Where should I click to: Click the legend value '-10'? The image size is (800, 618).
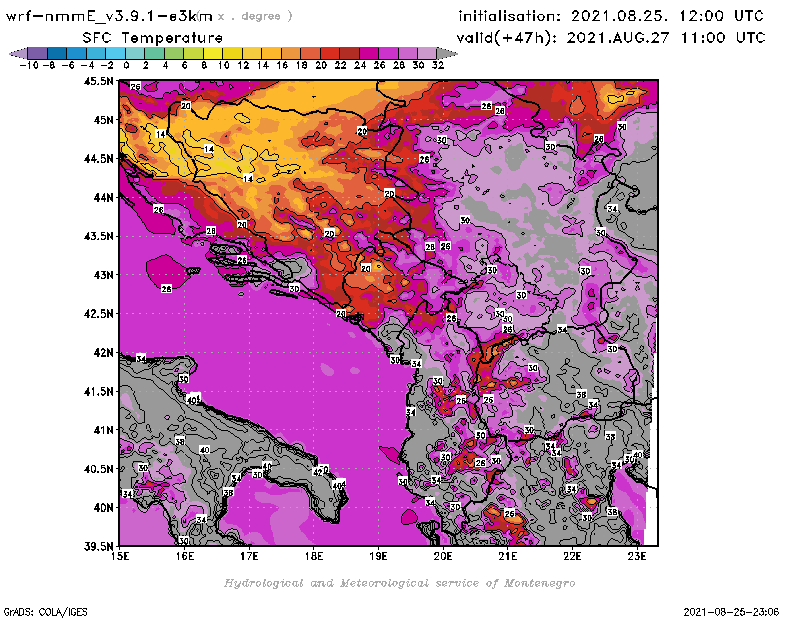29,65
